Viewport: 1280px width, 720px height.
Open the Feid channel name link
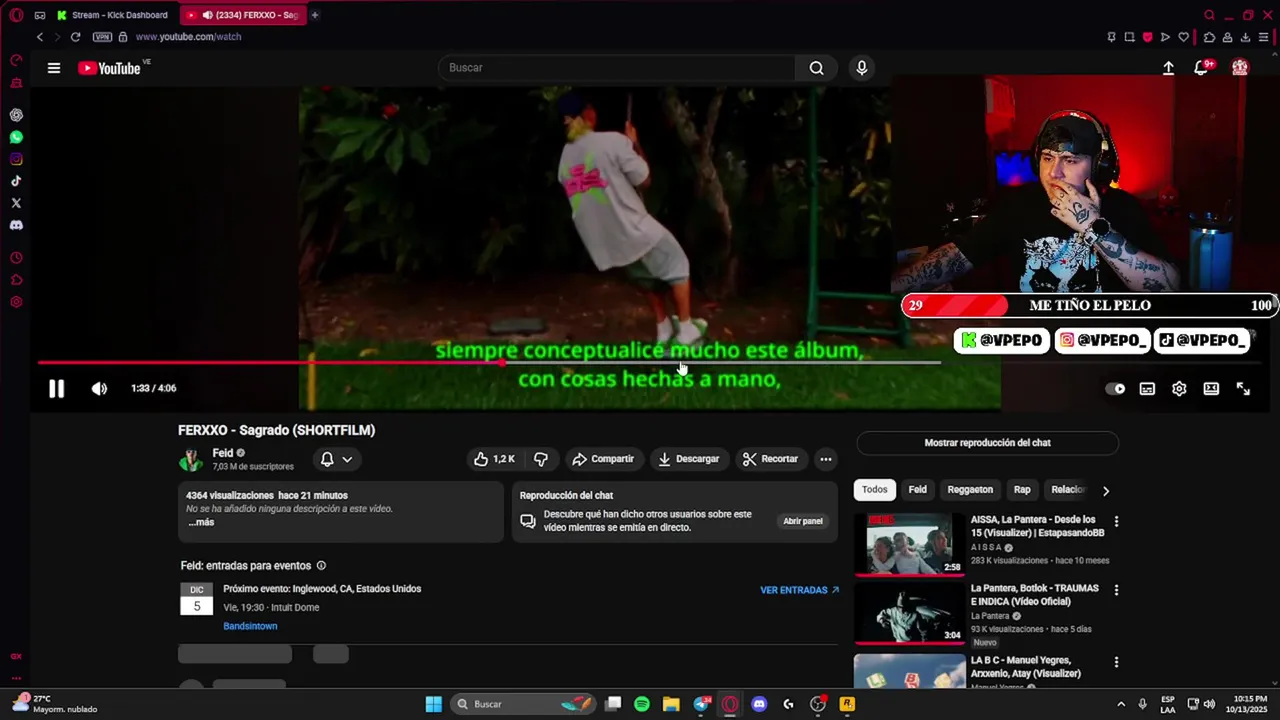click(x=223, y=453)
